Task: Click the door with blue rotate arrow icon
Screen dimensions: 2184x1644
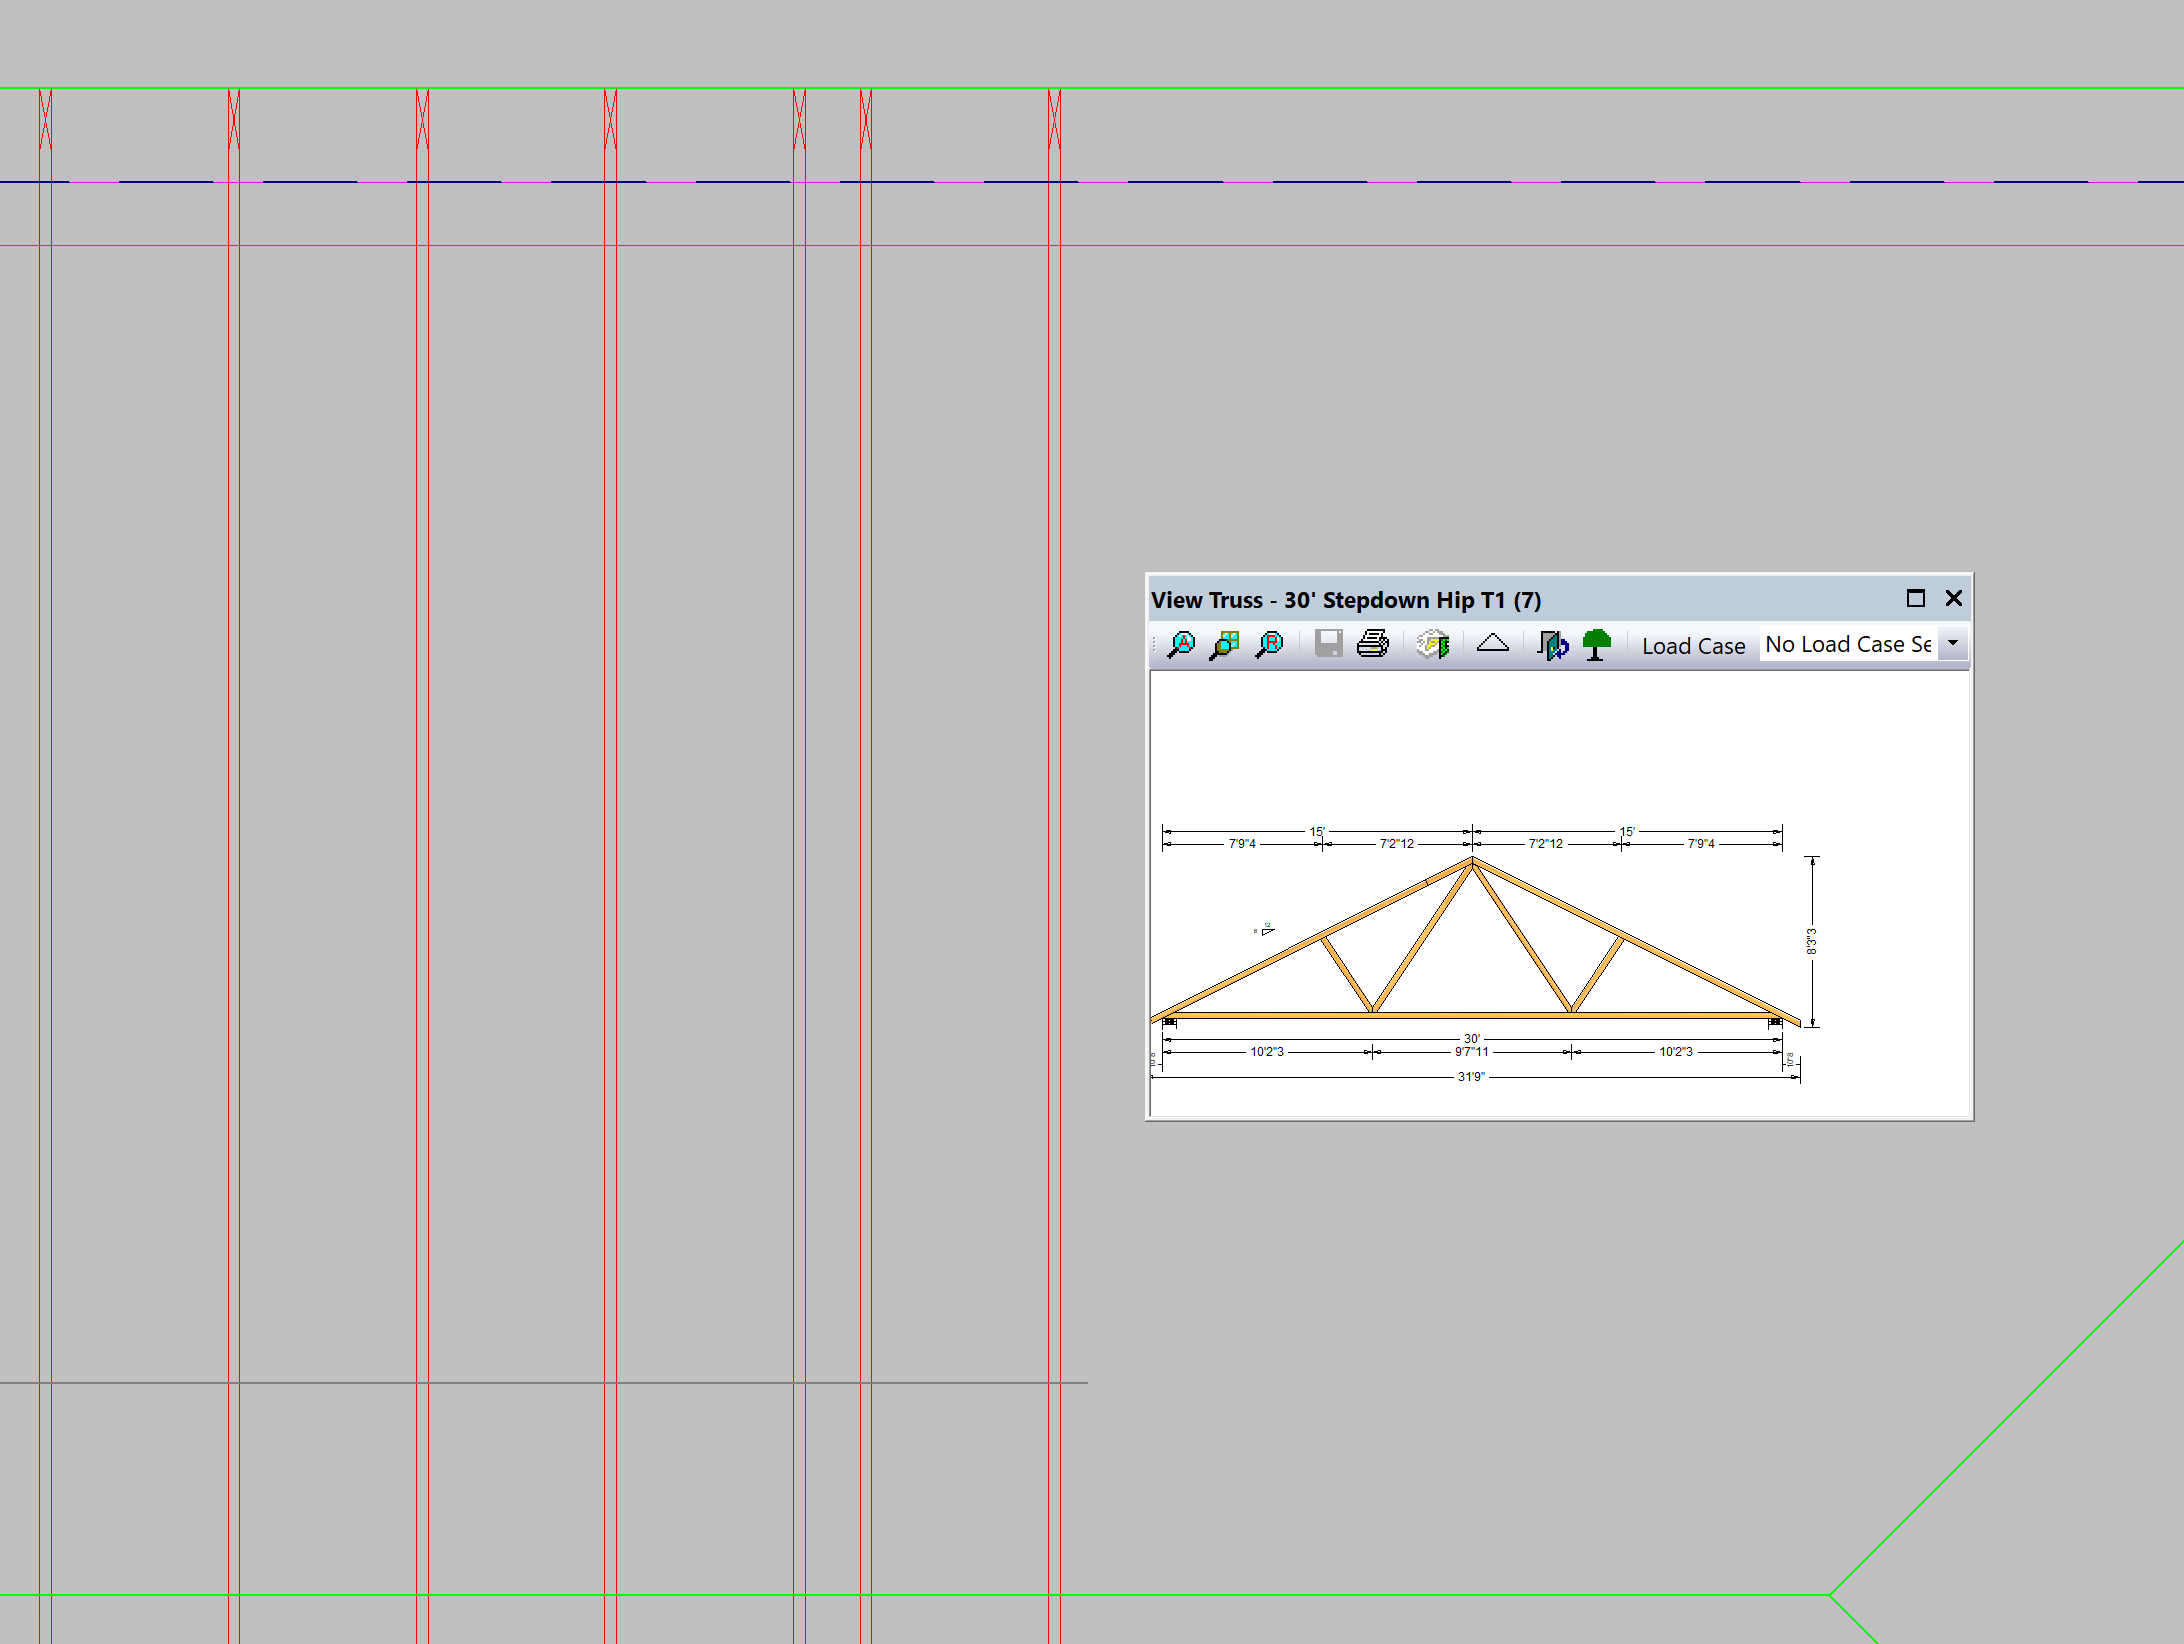Action: (x=1553, y=645)
